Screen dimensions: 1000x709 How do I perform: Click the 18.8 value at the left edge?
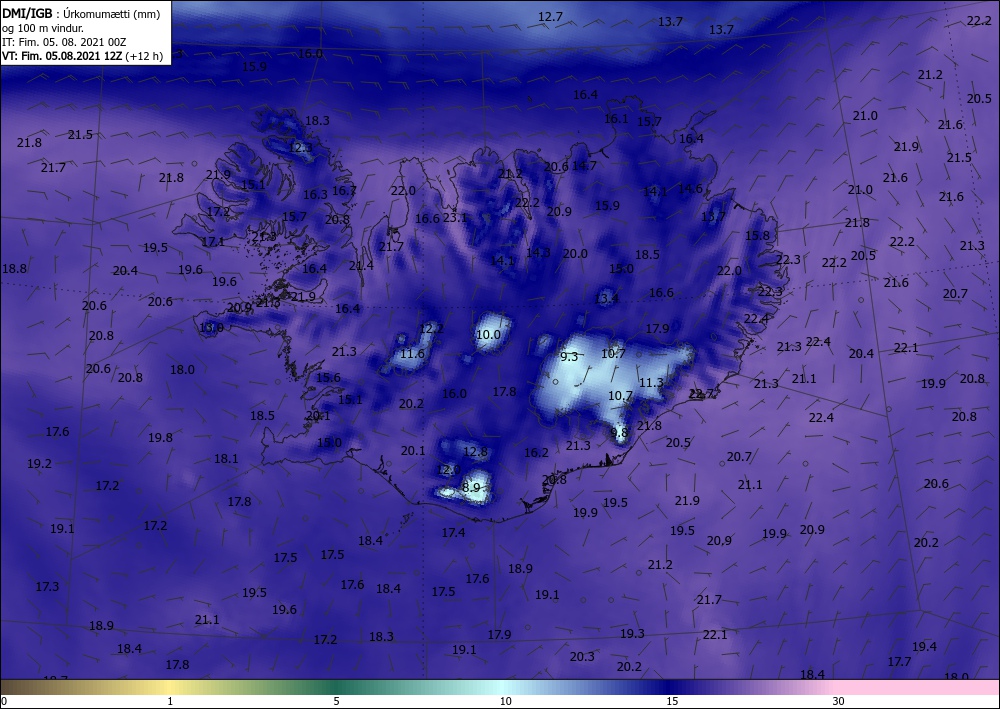(15, 268)
